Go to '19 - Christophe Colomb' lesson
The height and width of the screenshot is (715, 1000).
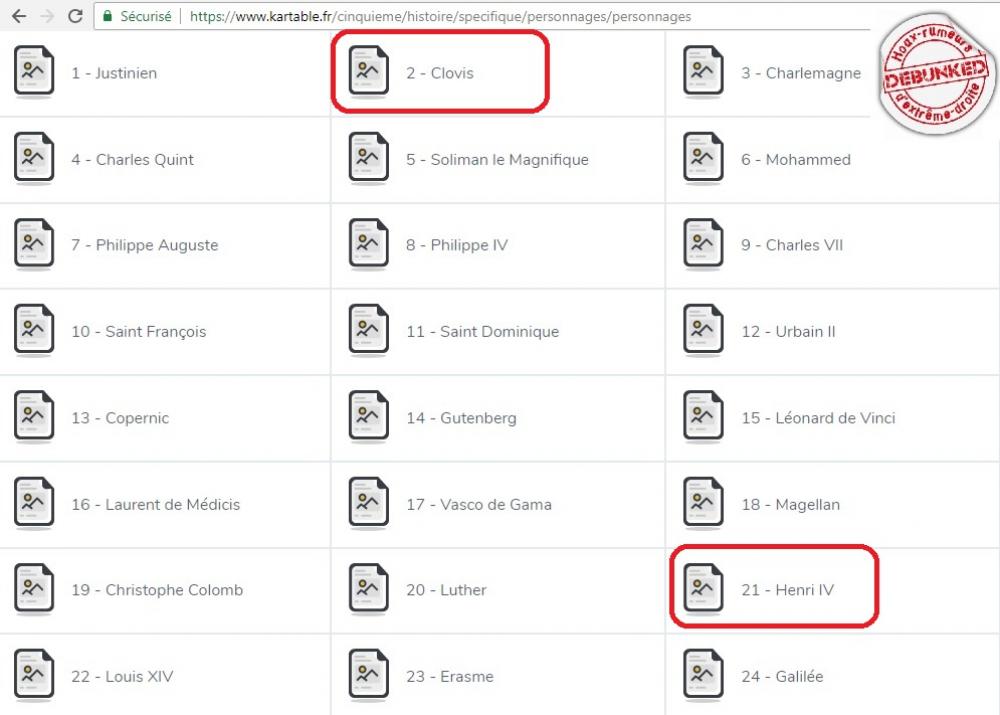[x=156, y=590]
